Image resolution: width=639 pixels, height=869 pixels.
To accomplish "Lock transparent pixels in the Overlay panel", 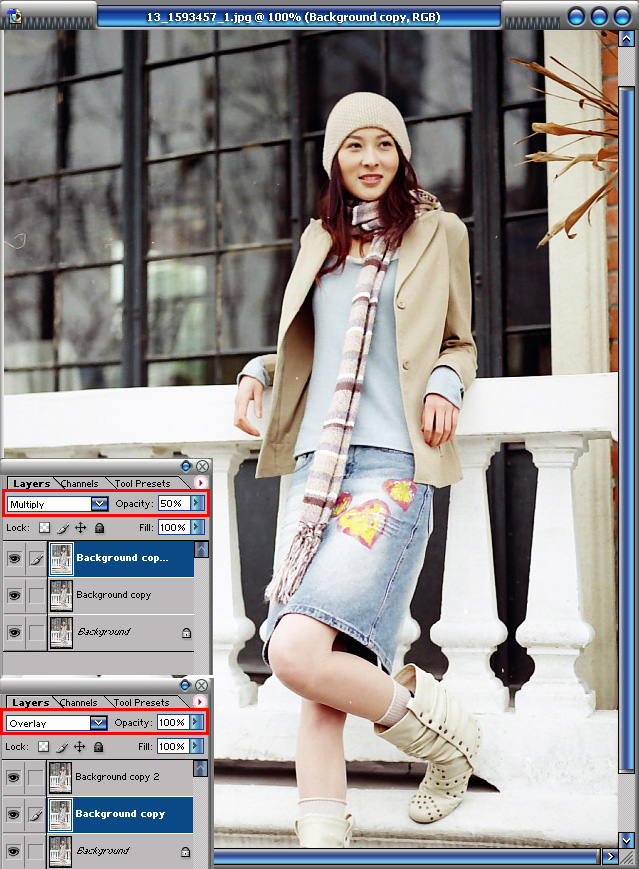I will [43, 747].
